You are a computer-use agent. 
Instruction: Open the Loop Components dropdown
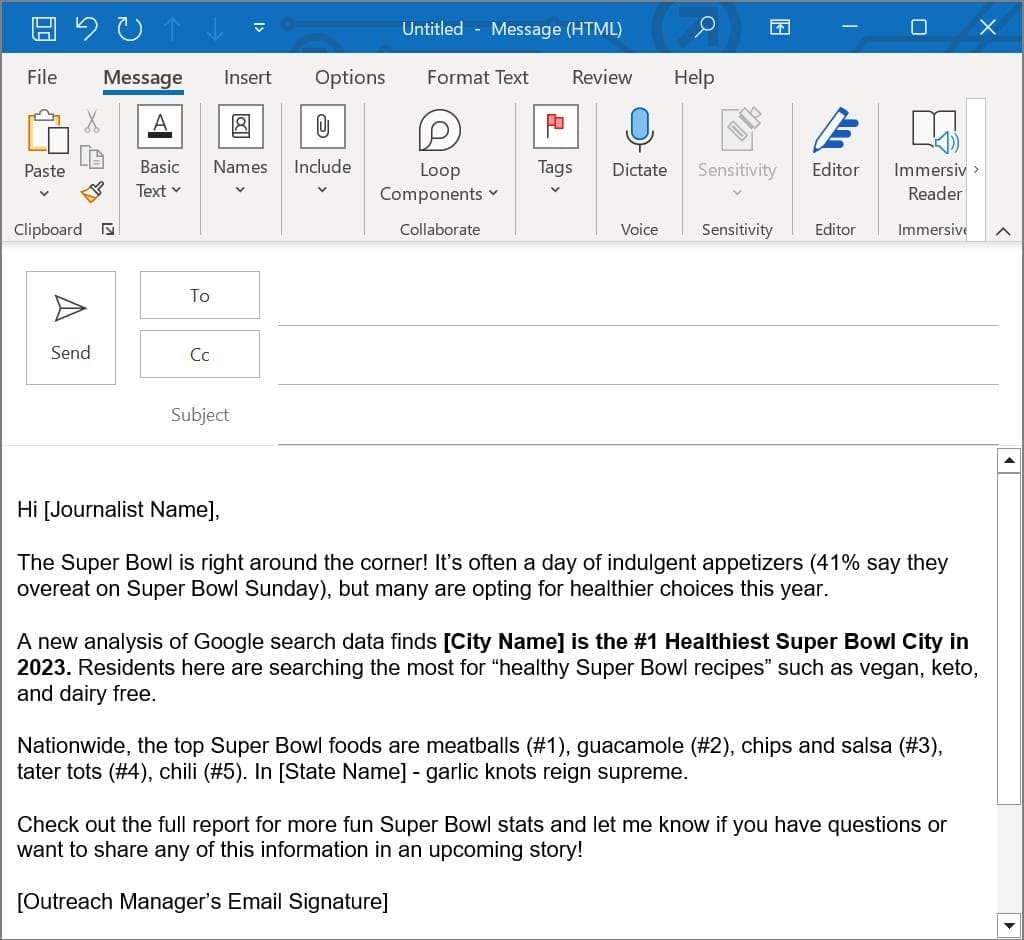(x=440, y=155)
